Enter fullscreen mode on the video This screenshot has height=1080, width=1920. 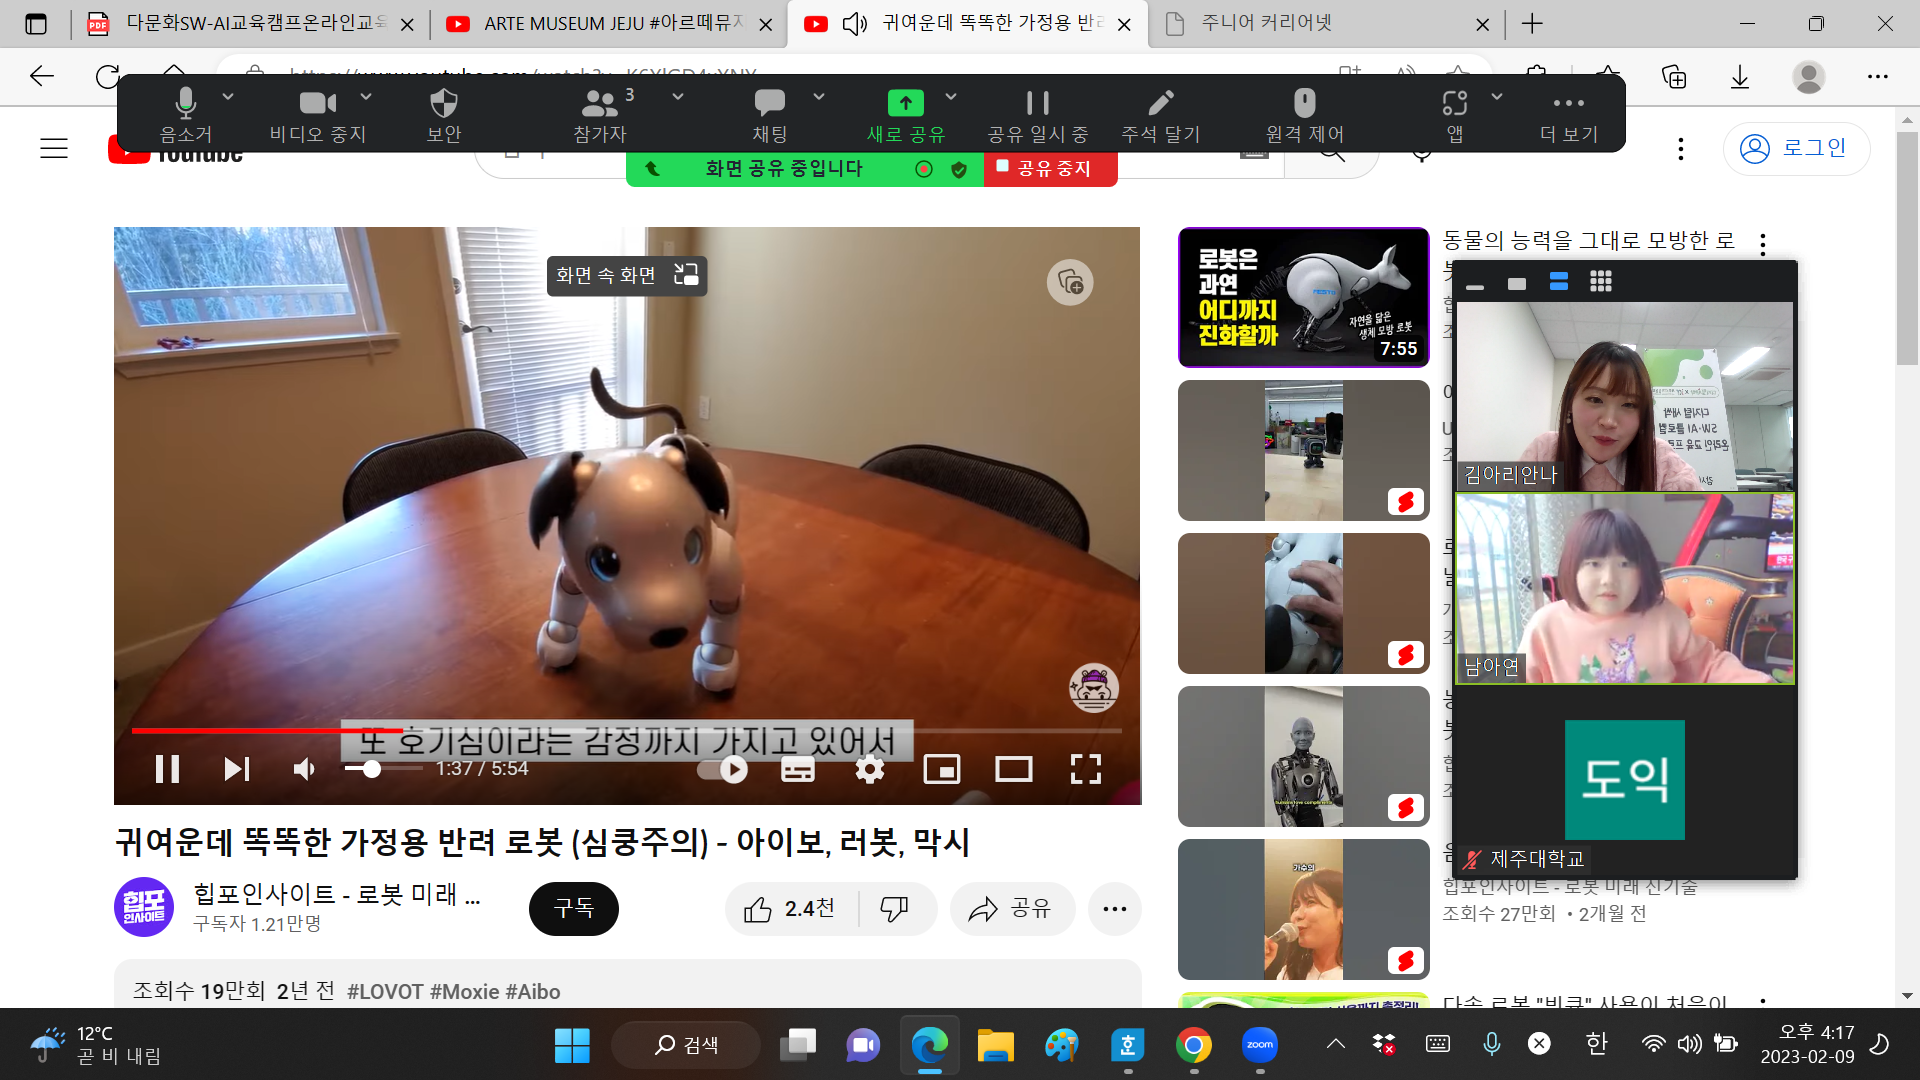click(1085, 769)
